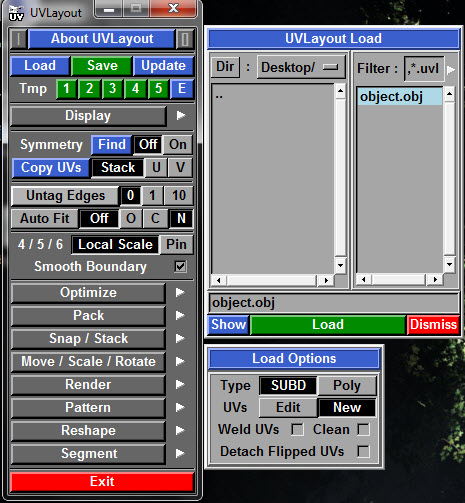The height and width of the screenshot is (503, 465).
Task: Click the Untag Edges button
Action: 65,196
